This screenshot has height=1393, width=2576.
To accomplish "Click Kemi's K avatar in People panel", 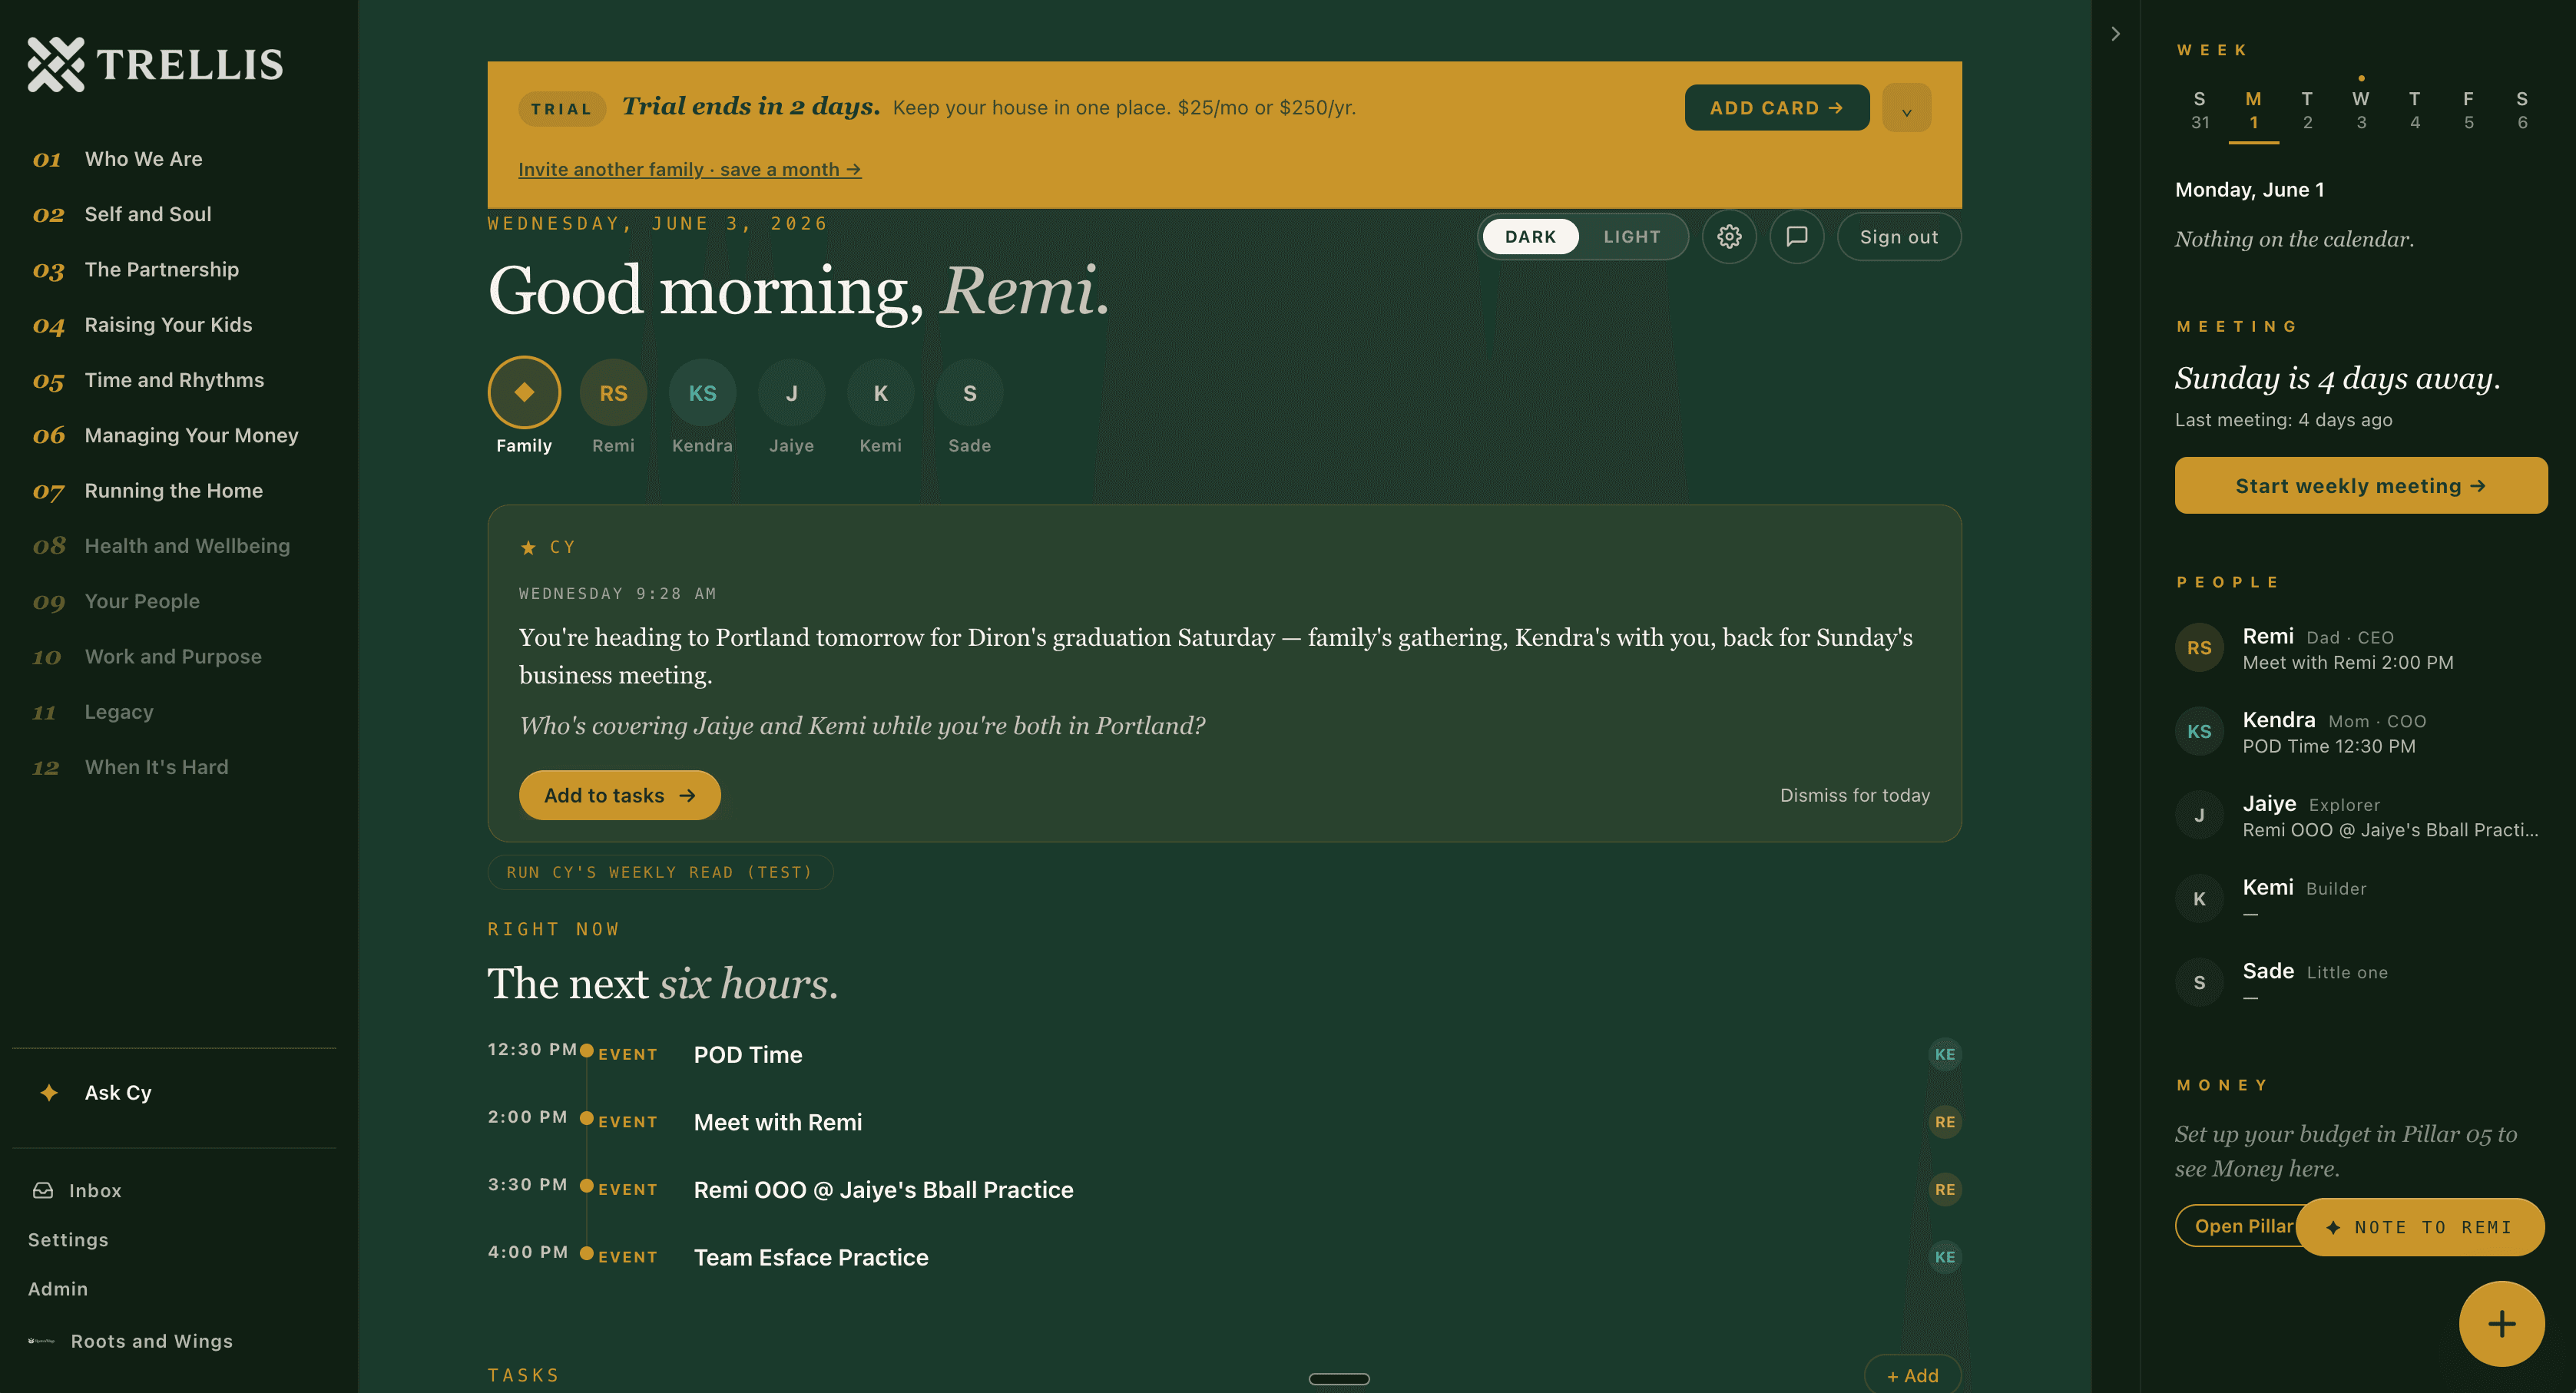I will coord(2199,899).
